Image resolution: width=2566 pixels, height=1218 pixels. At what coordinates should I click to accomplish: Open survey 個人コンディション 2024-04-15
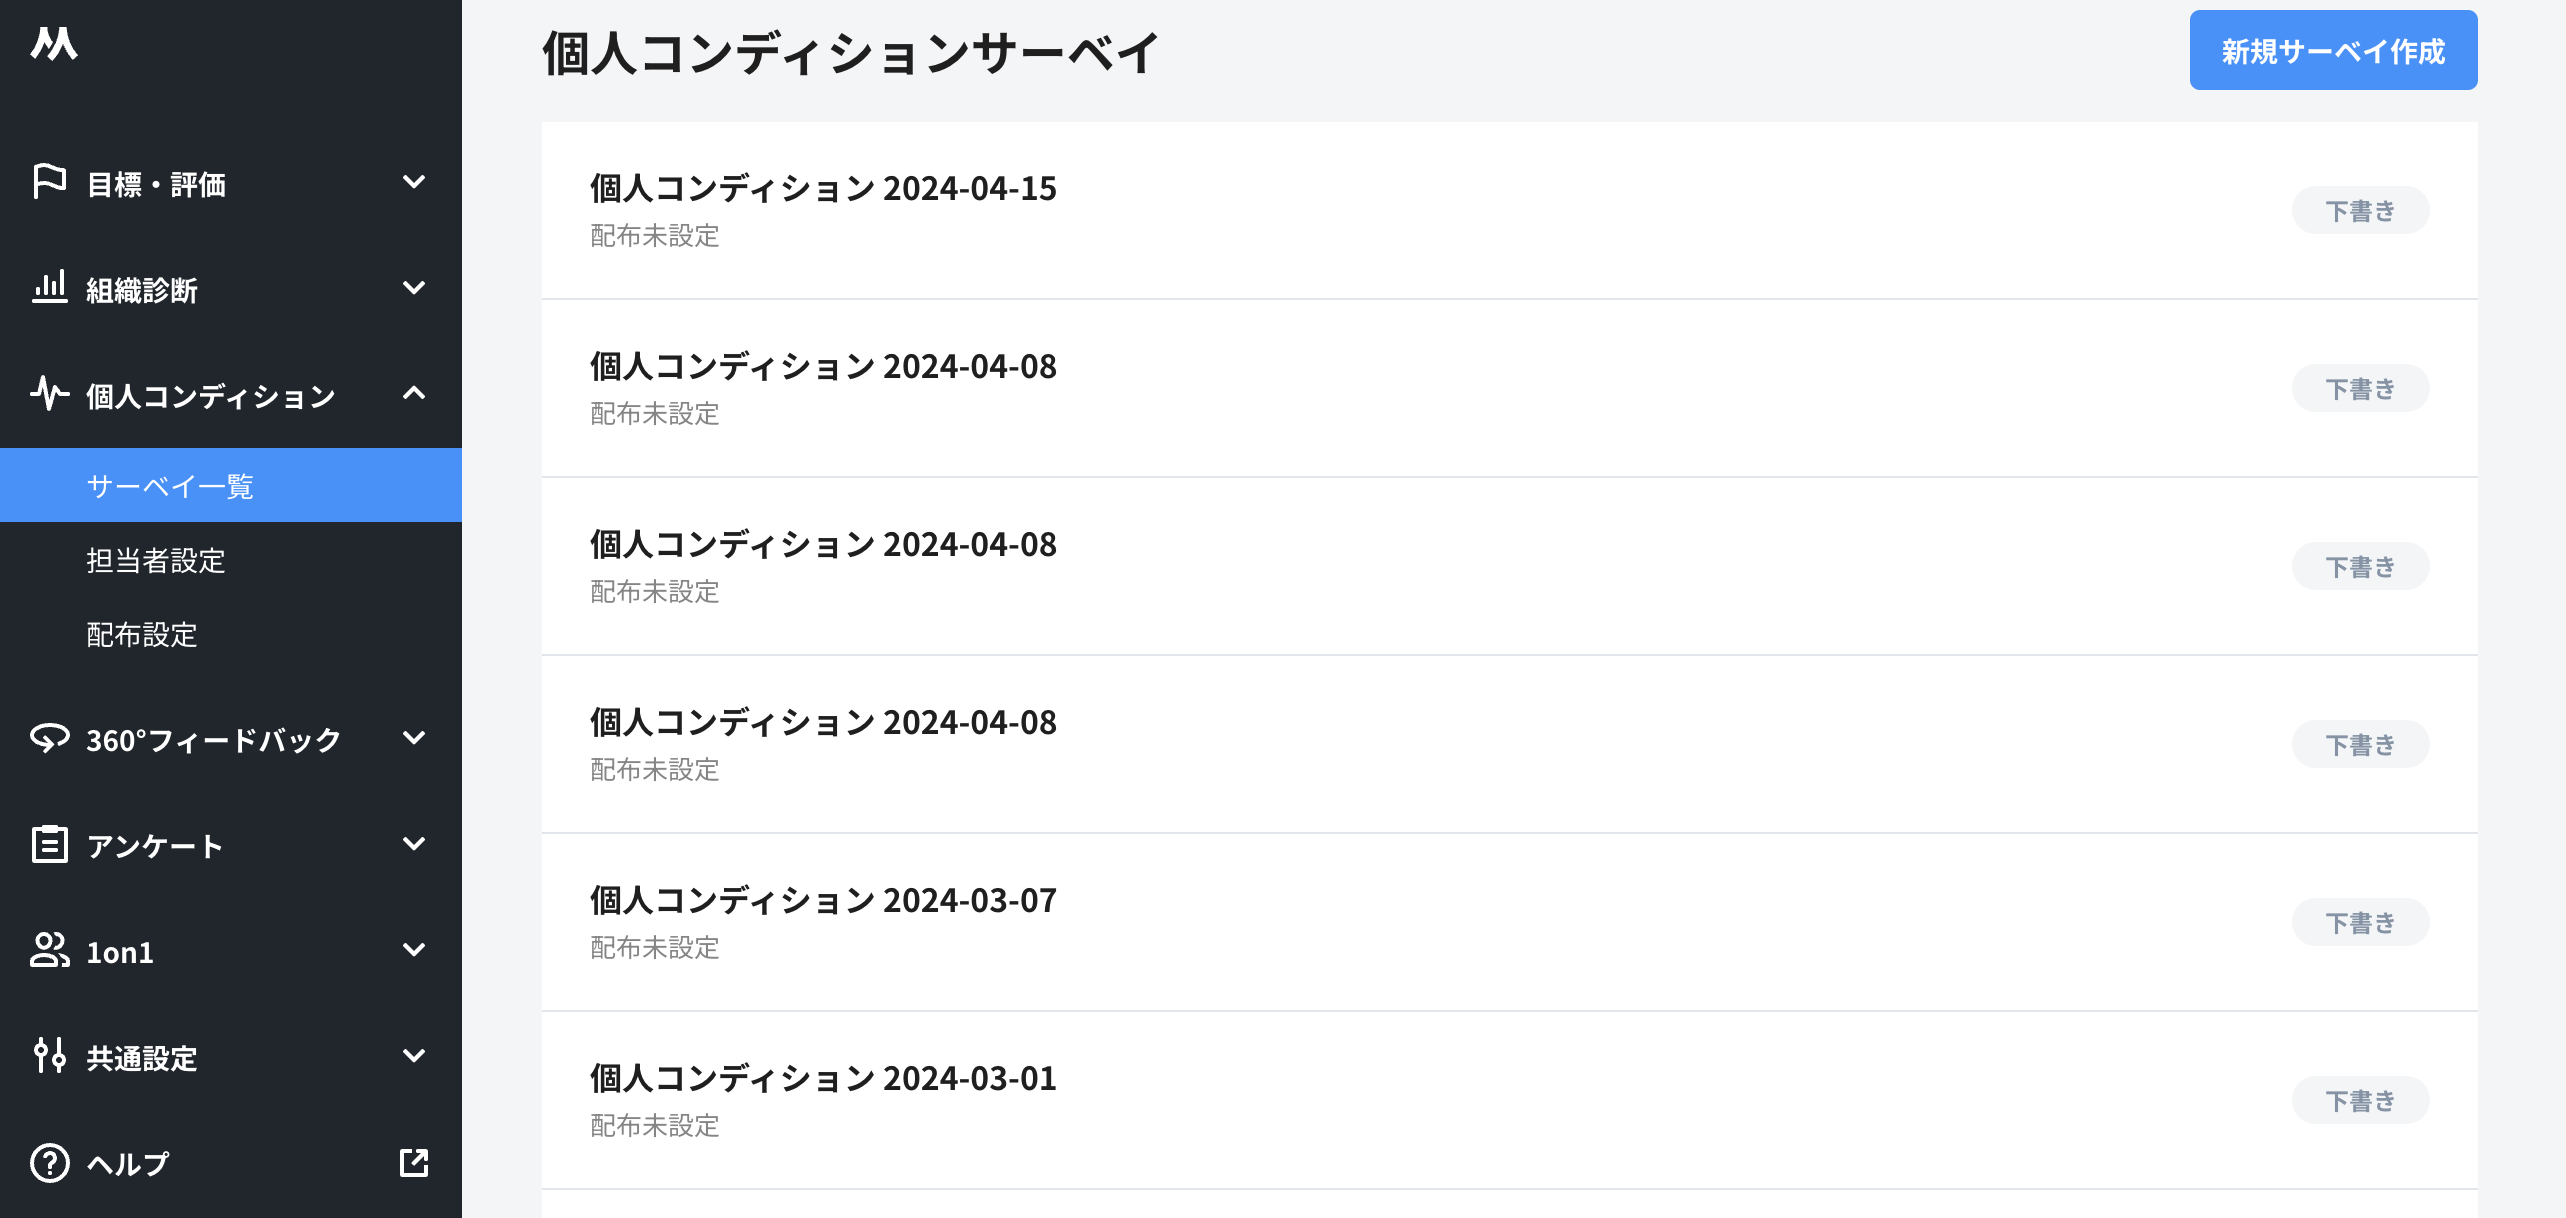pos(823,188)
